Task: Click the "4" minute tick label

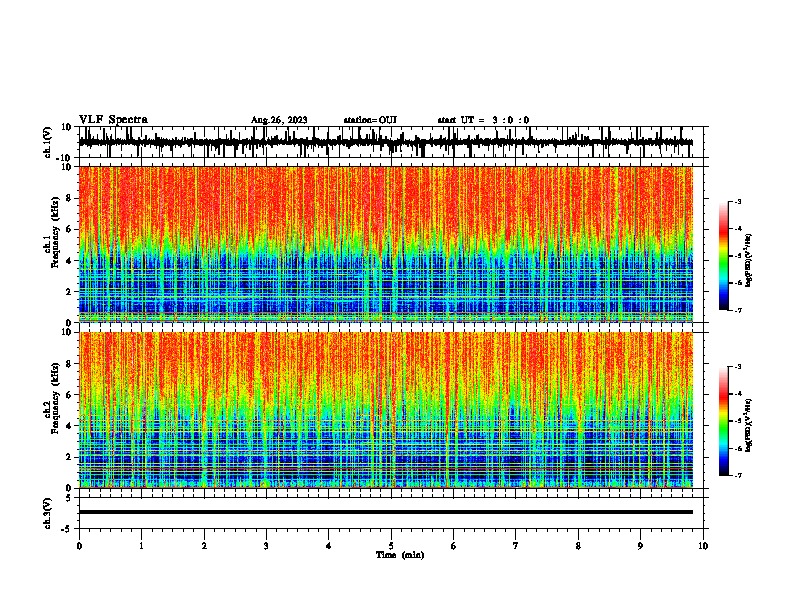Action: pos(329,546)
